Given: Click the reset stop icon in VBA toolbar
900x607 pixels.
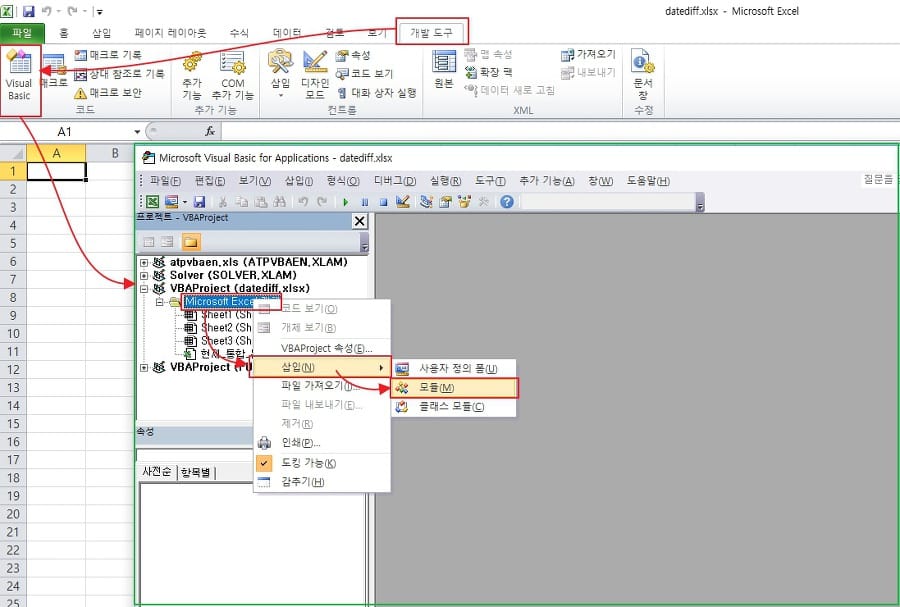Looking at the screenshot, I should click(x=383, y=202).
